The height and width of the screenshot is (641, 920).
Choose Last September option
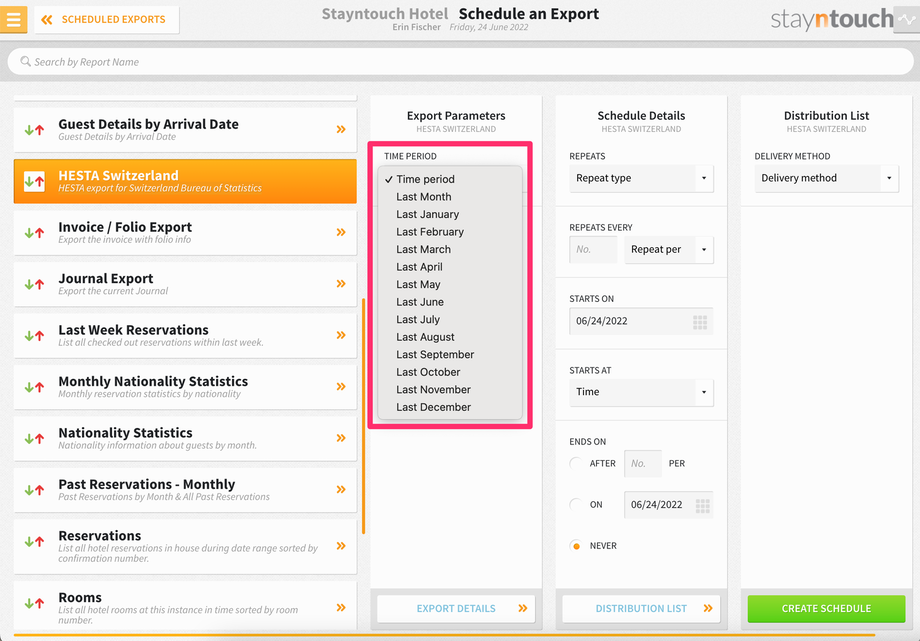pyautogui.click(x=449, y=355)
